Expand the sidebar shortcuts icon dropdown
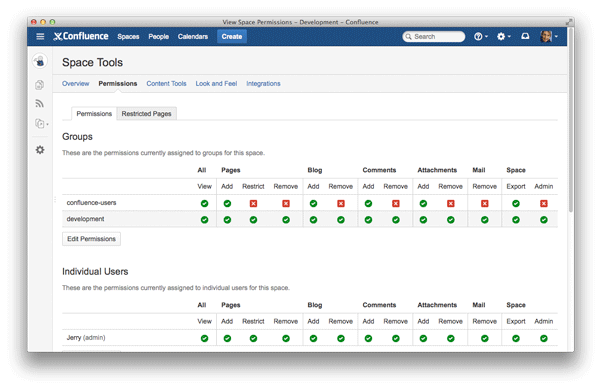 click(41, 124)
